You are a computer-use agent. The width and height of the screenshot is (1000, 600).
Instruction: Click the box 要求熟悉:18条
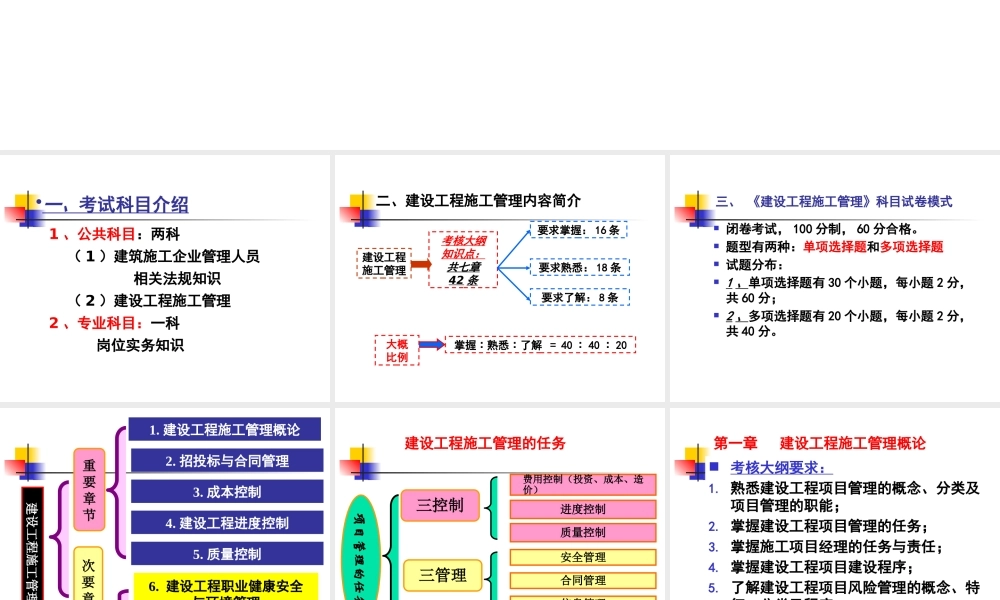coord(580,267)
